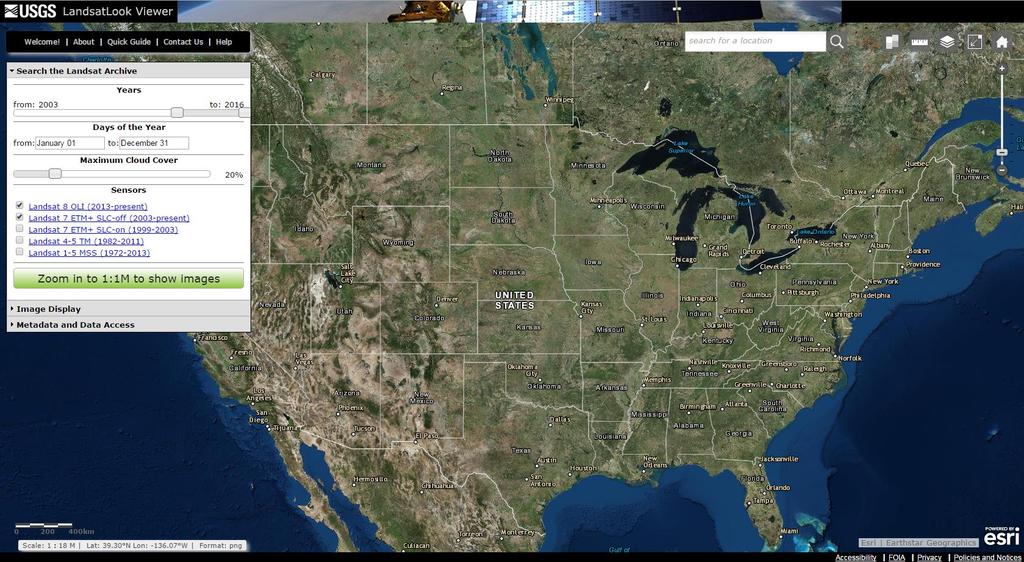Click the Years to-2016 slider handle
This screenshot has width=1024, height=562.
point(244,113)
